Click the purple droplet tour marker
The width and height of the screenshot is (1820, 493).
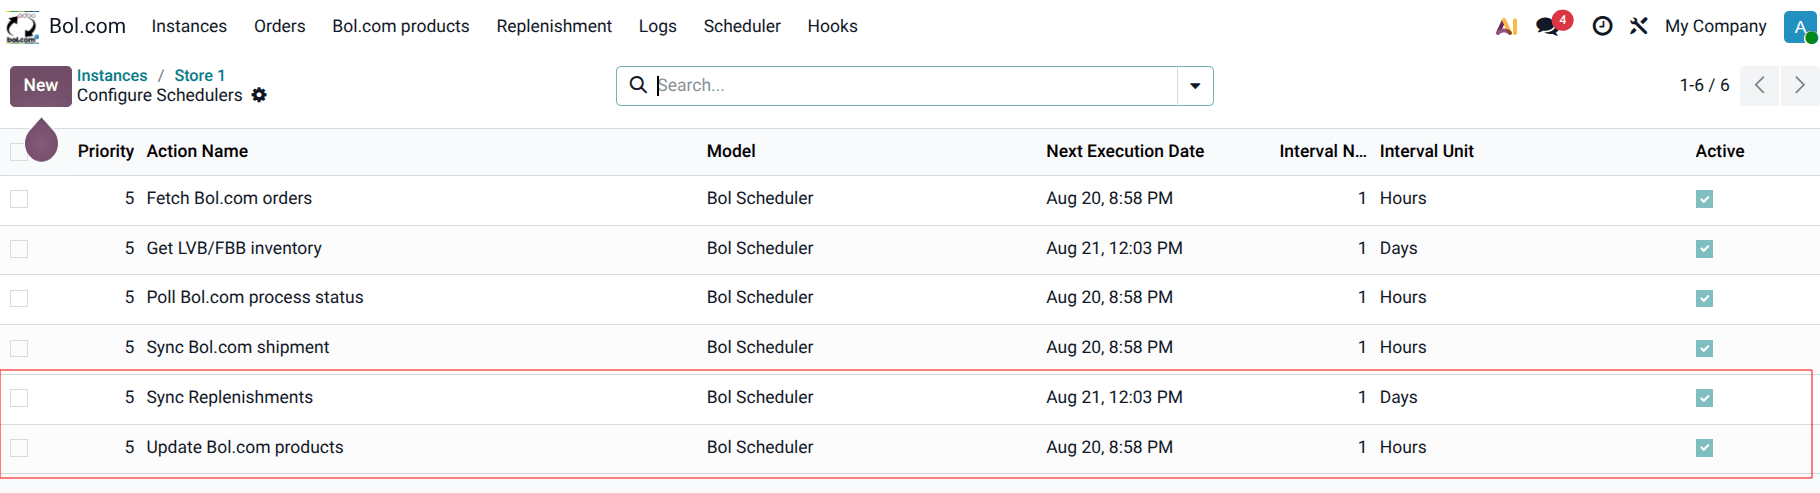click(41, 140)
